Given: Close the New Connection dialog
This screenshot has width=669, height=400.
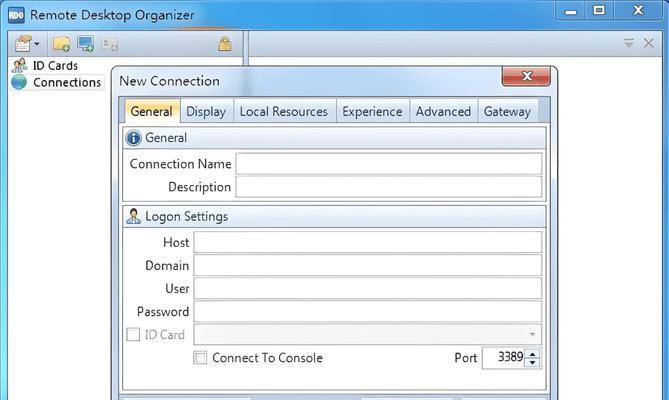Looking at the screenshot, I should point(526,76).
